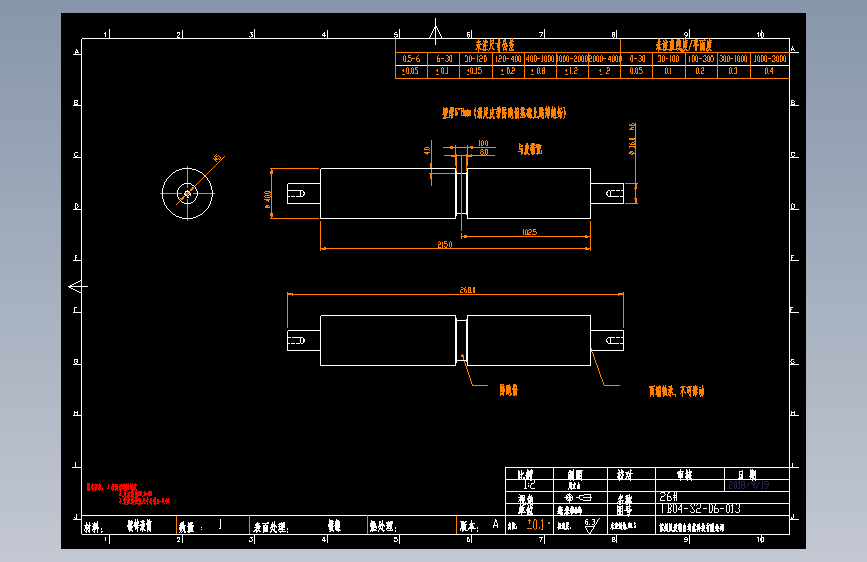The width and height of the screenshot is (867, 562).
Task: Click the fold-mark arrow on the top border
Action: pos(436,31)
